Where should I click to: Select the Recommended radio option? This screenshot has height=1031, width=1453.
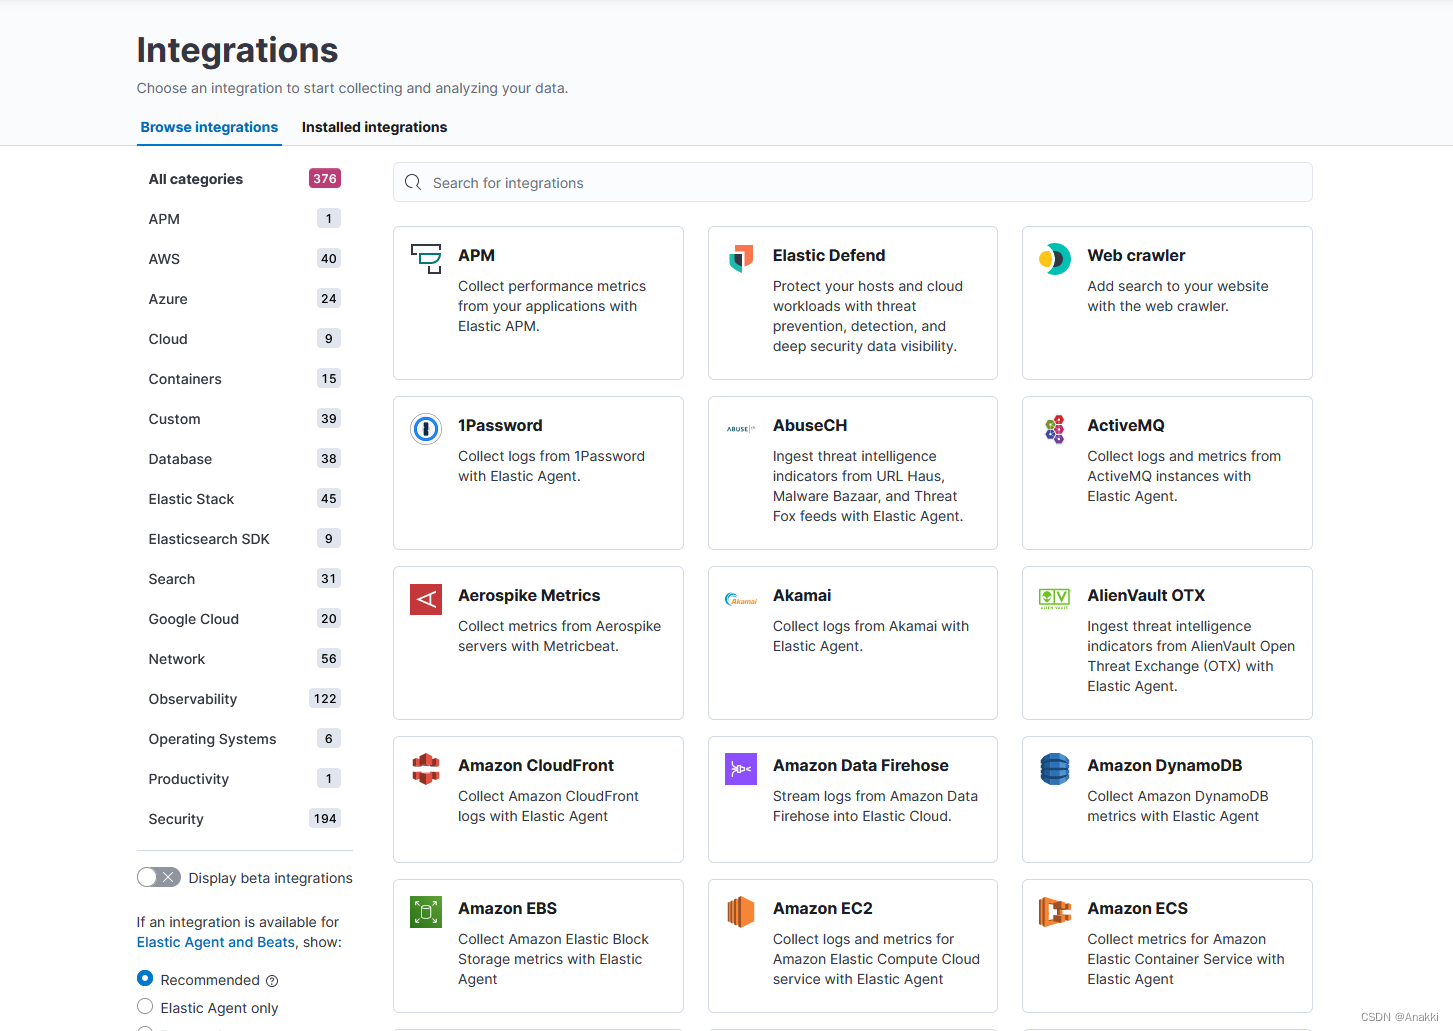coord(145,979)
